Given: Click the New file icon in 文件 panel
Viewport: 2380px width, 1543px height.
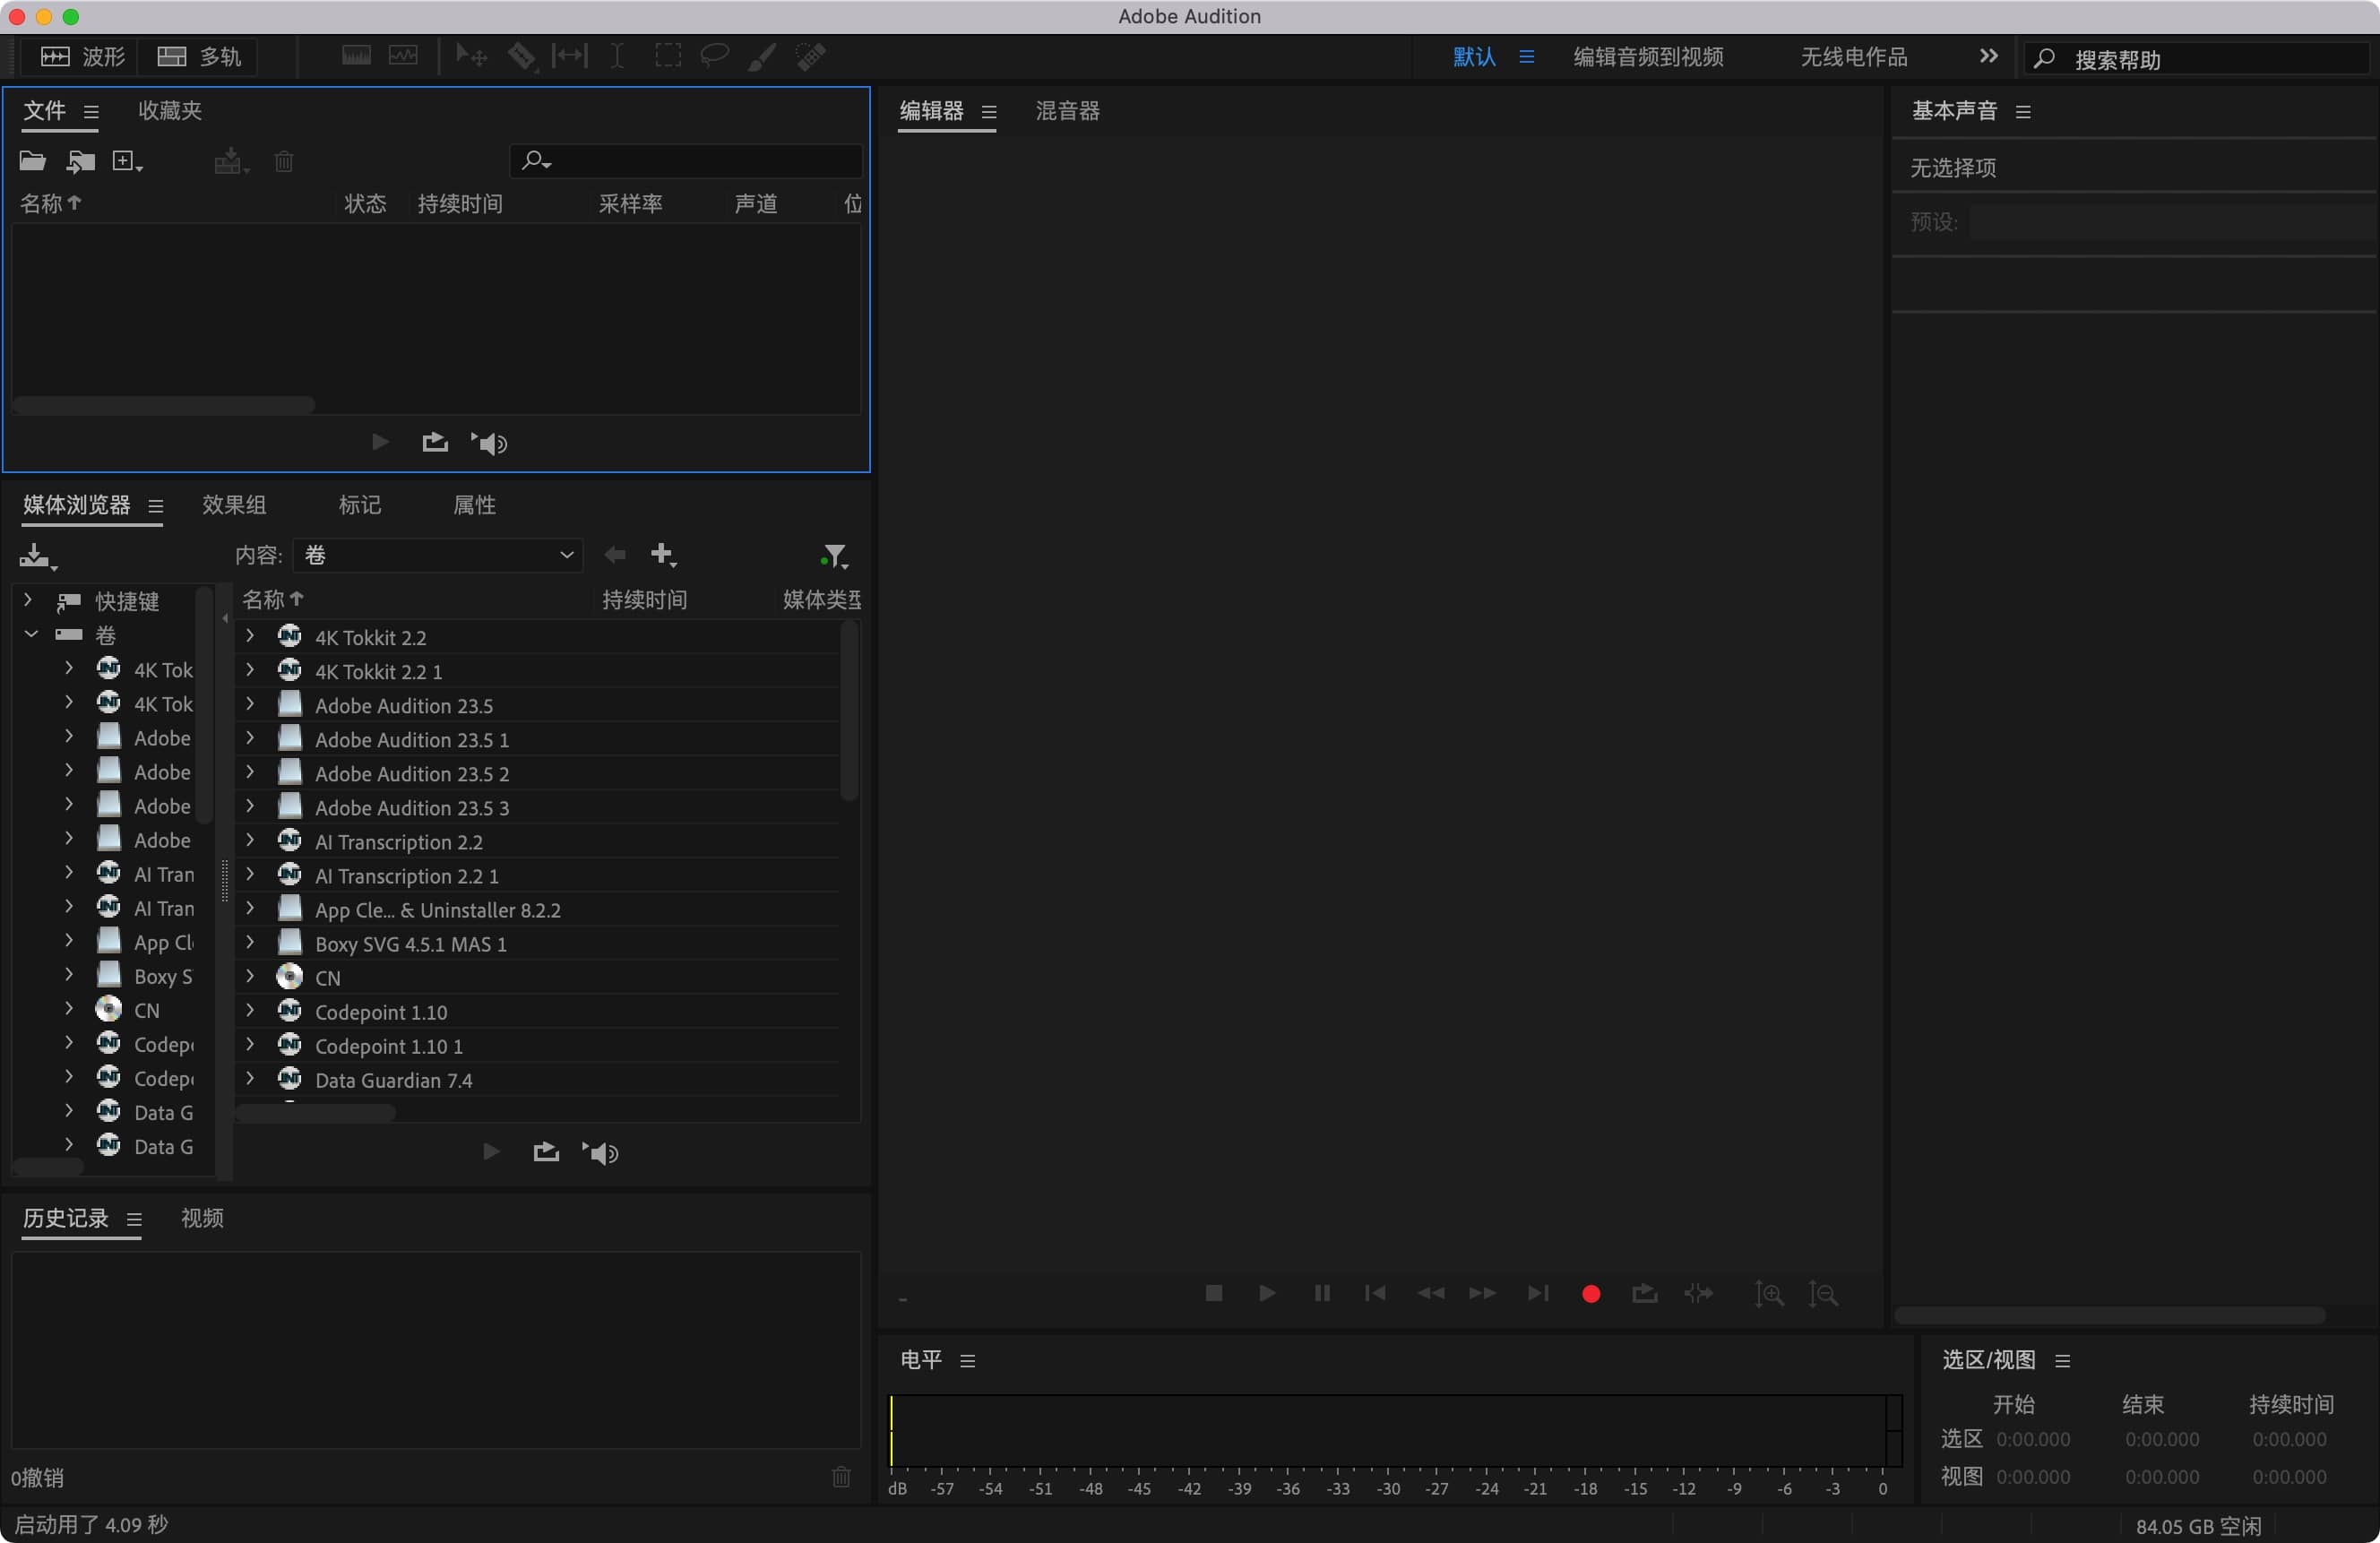Looking at the screenshot, I should [126, 161].
